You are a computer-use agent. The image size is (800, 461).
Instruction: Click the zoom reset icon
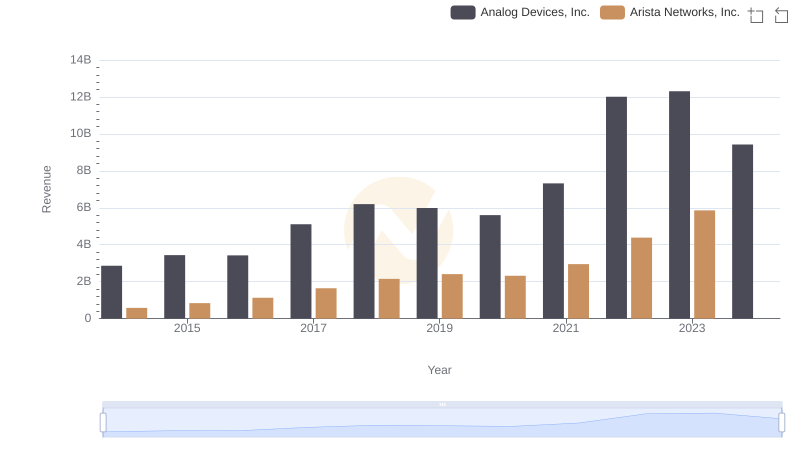pos(781,15)
